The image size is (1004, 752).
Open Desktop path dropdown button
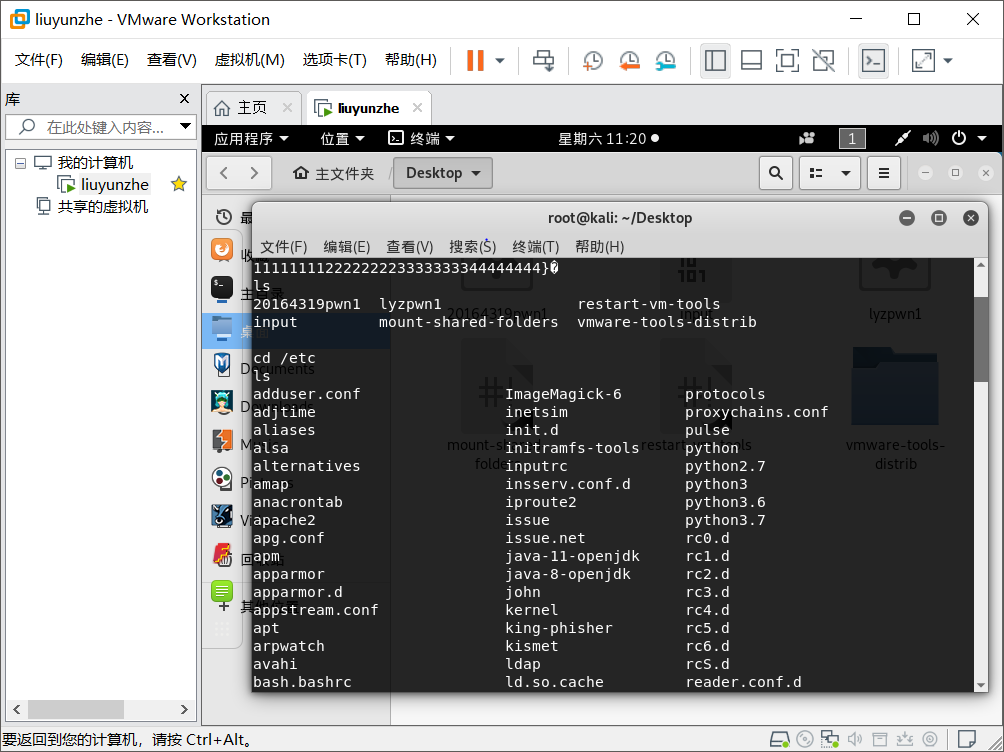tap(443, 173)
